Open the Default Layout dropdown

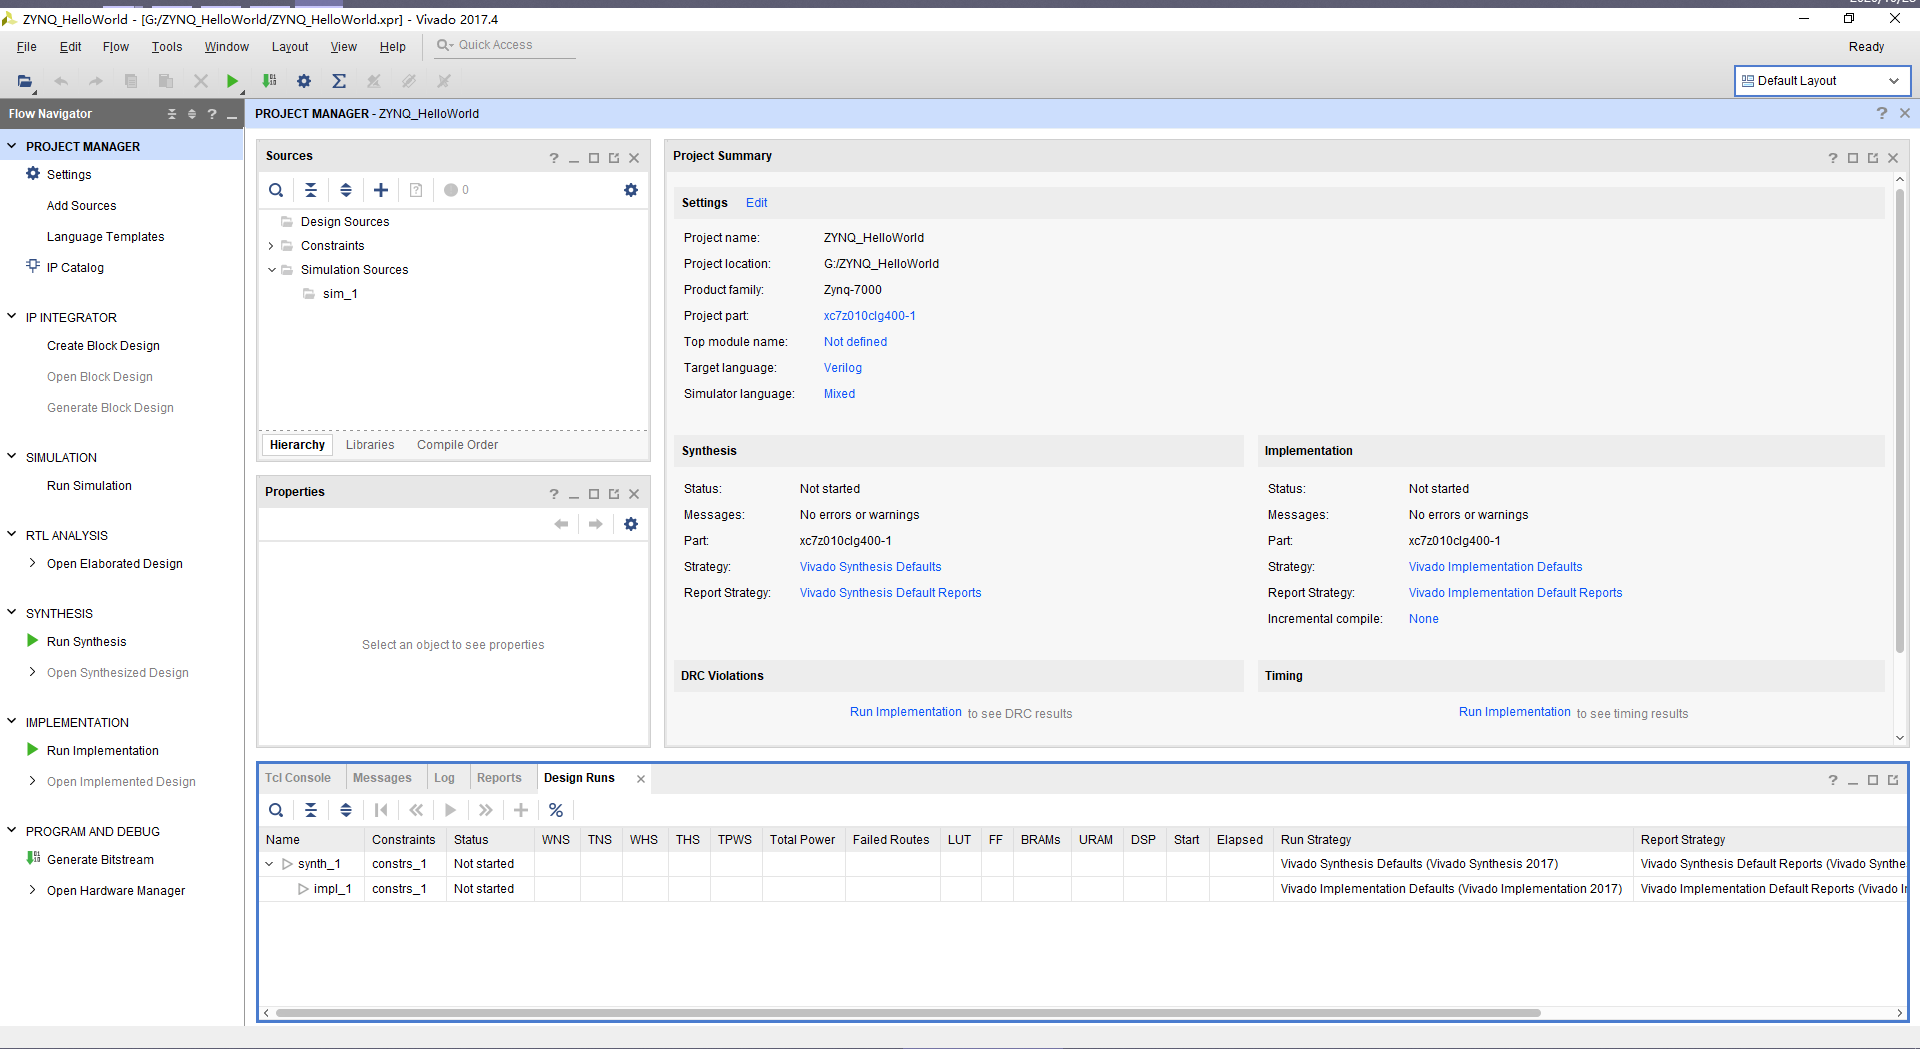(1822, 81)
